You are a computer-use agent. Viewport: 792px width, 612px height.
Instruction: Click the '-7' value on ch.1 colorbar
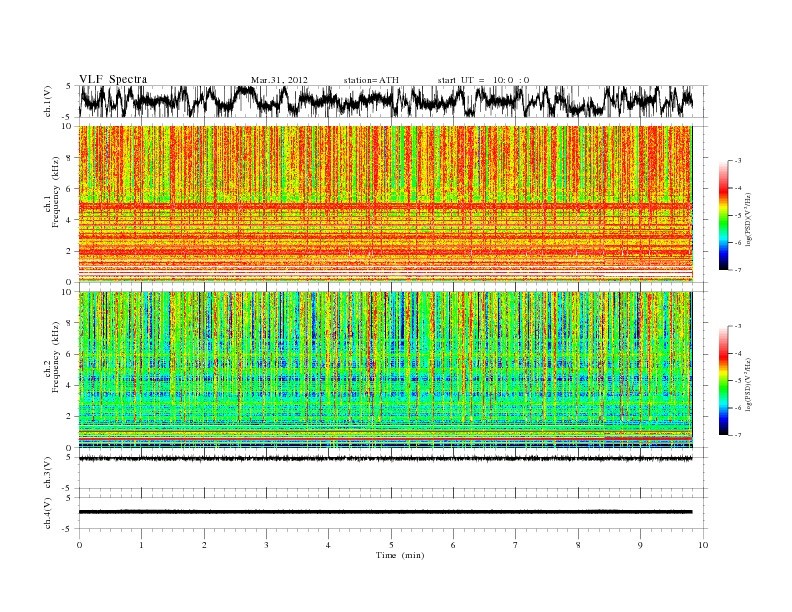pos(738,271)
